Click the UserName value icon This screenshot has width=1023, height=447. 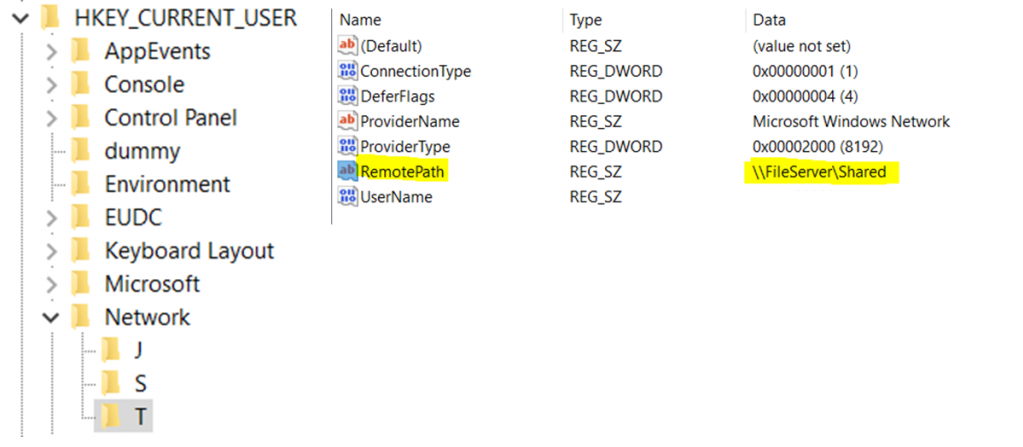click(347, 196)
